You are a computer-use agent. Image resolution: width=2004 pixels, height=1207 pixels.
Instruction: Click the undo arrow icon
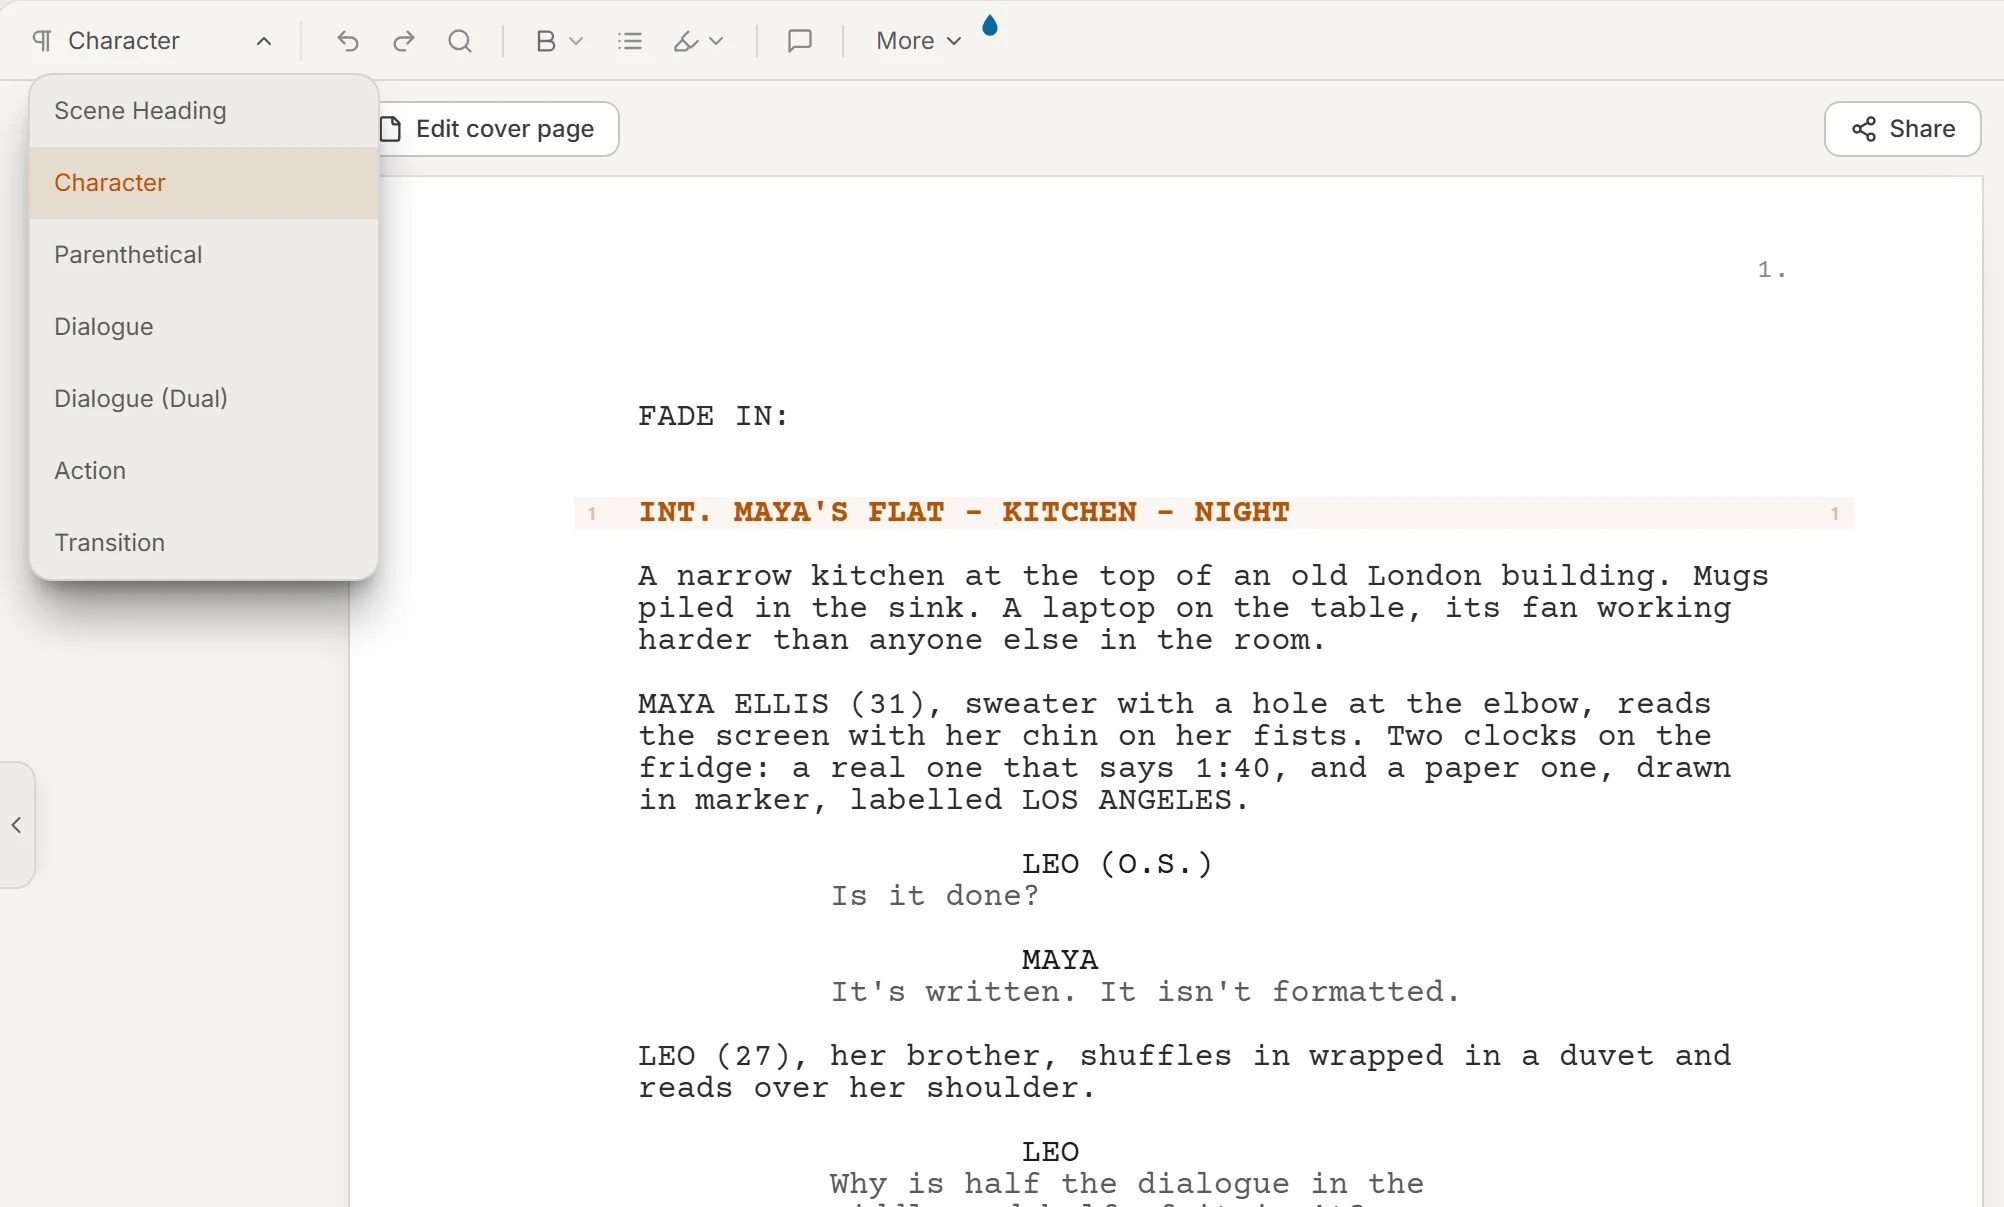pyautogui.click(x=347, y=41)
